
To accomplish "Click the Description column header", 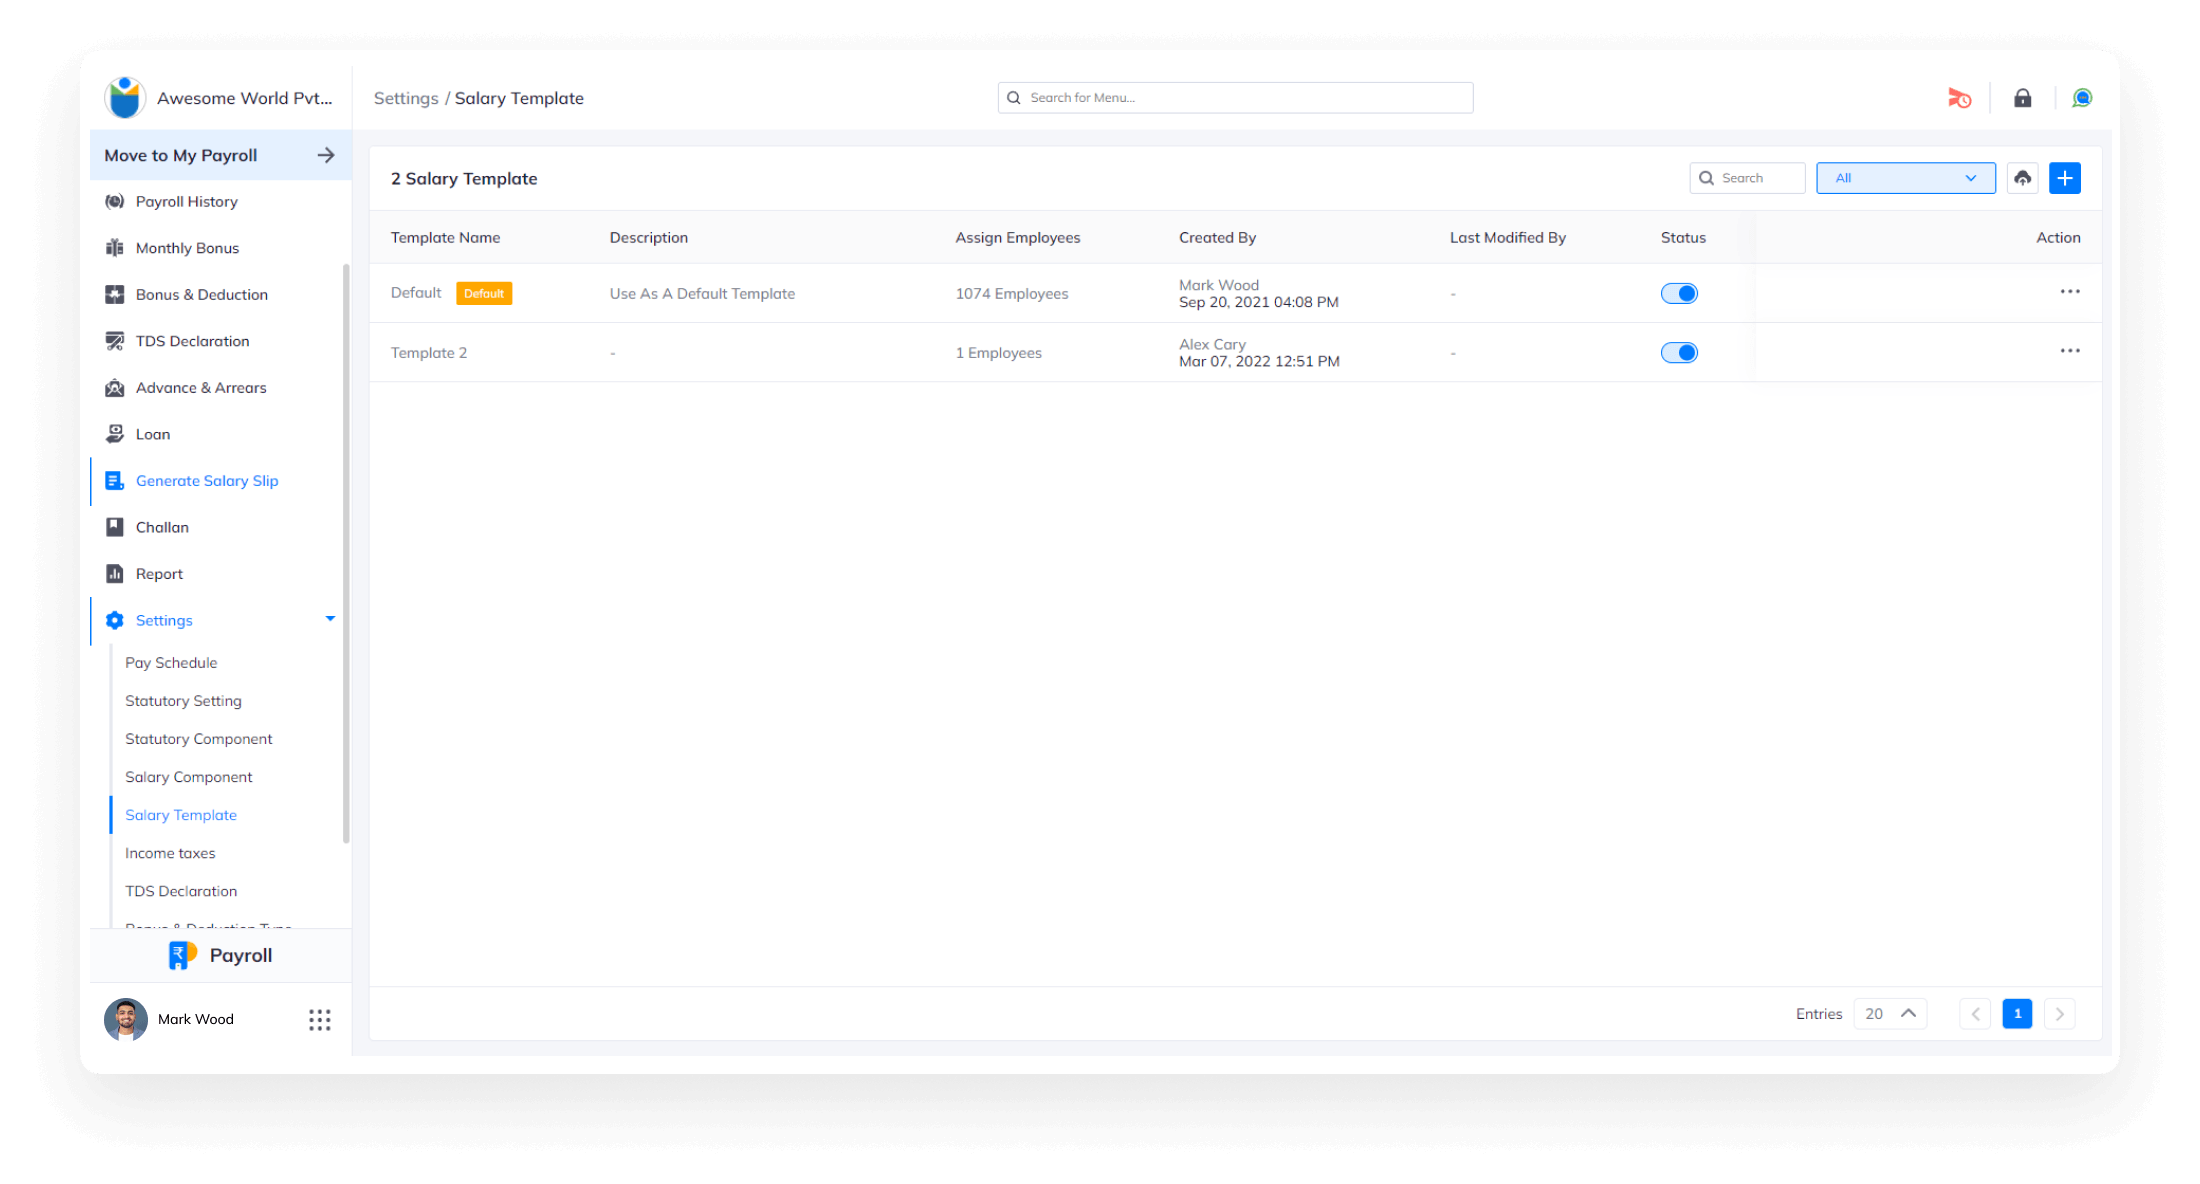I will [649, 238].
